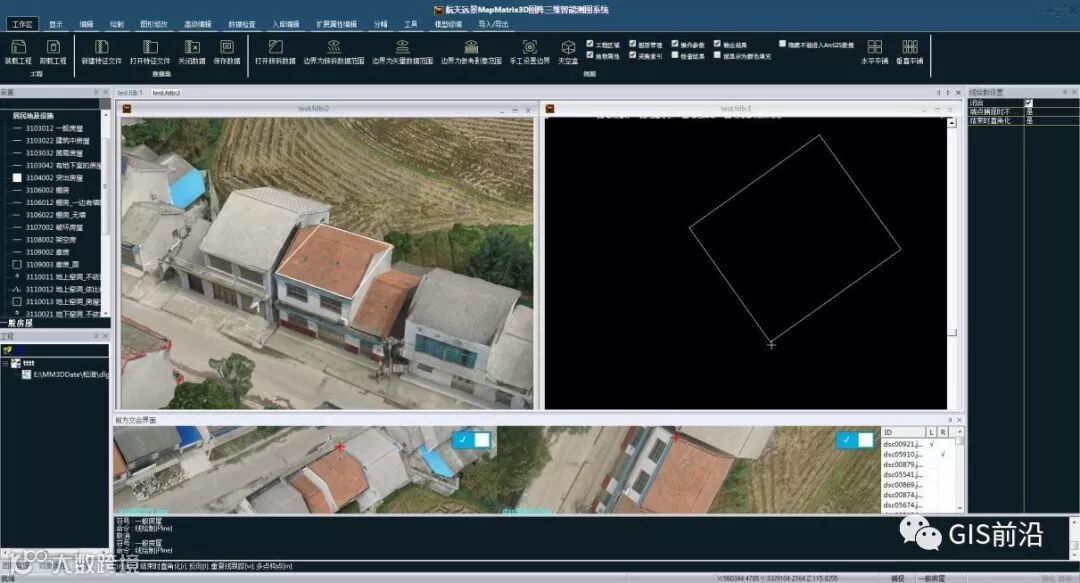Open the 编辑 ribbon tab
The image size is (1080, 583).
pos(86,24)
